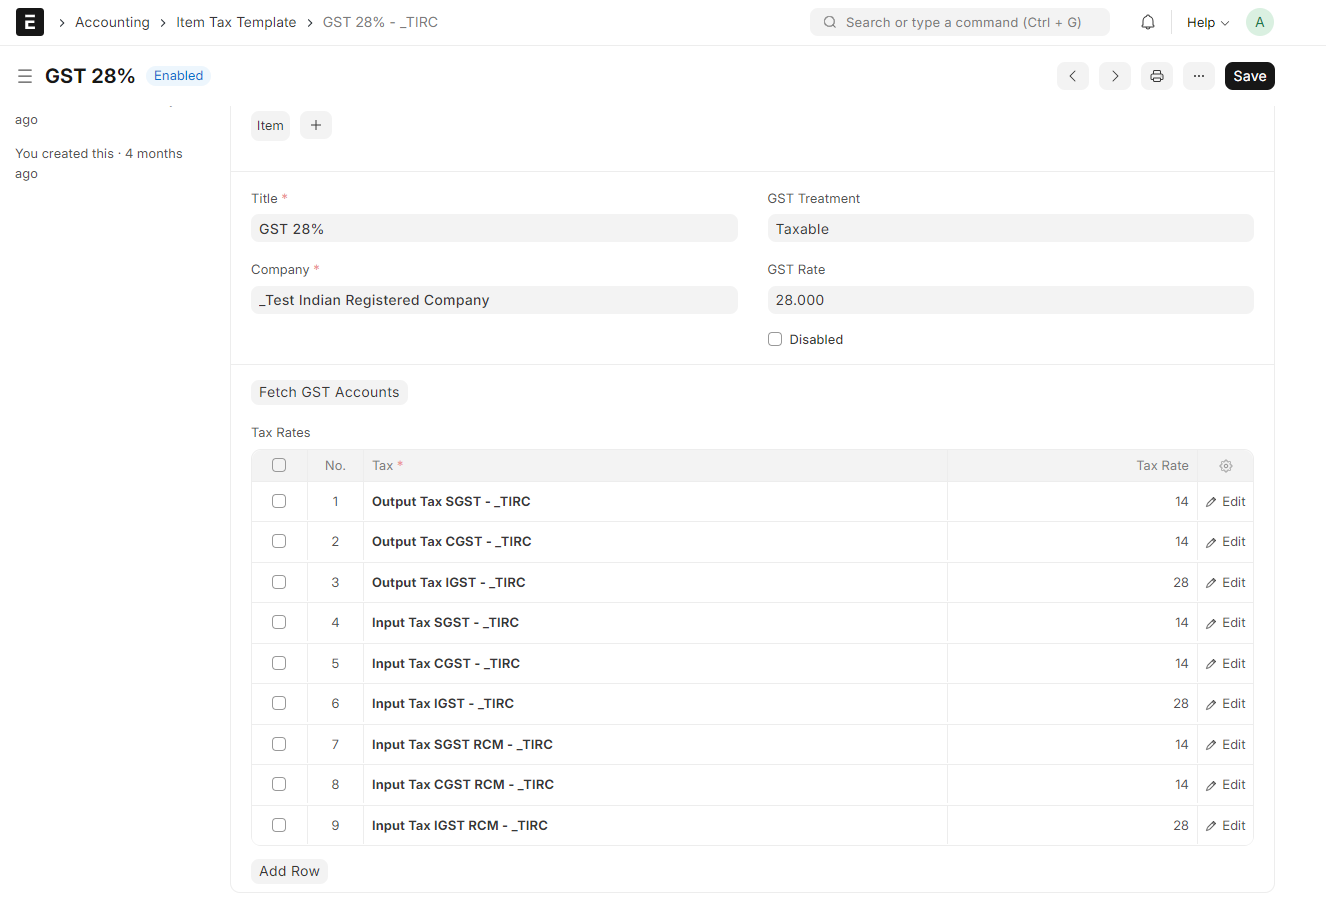The height and width of the screenshot is (912, 1326).
Task: Select Input Tax IGST - _TIRC cell
Action: (655, 704)
